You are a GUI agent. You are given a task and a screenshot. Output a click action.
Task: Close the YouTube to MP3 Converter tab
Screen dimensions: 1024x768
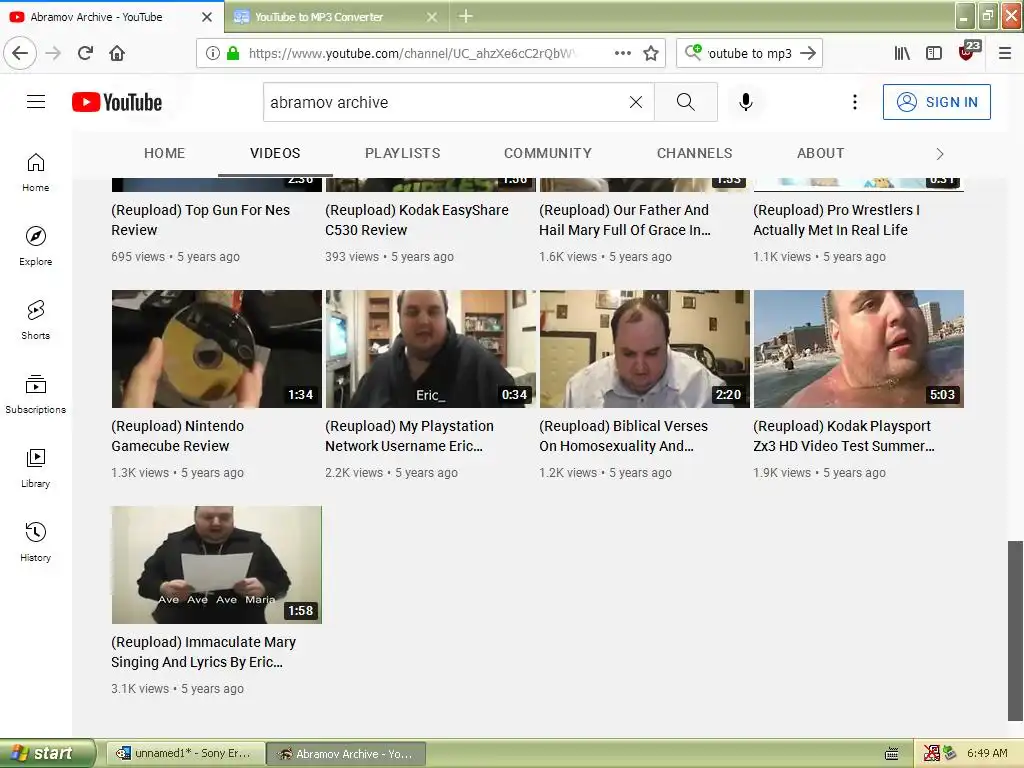pyautogui.click(x=432, y=17)
